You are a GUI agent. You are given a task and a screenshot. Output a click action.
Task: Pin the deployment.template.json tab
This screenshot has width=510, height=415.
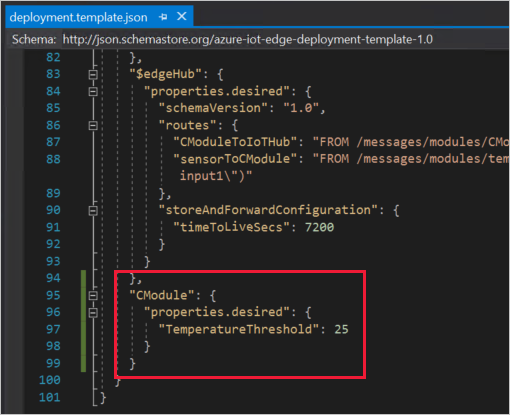tap(163, 17)
